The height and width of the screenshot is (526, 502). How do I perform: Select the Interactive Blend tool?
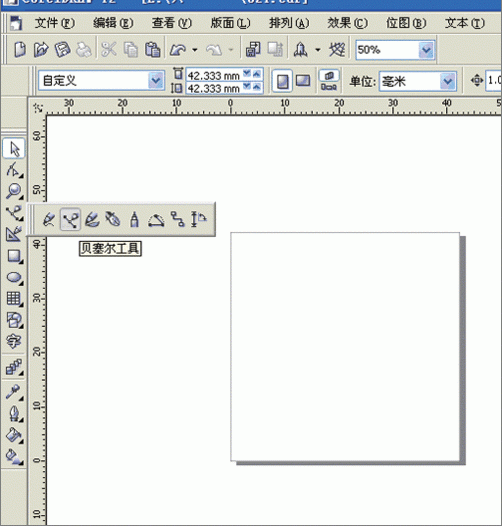click(x=14, y=367)
